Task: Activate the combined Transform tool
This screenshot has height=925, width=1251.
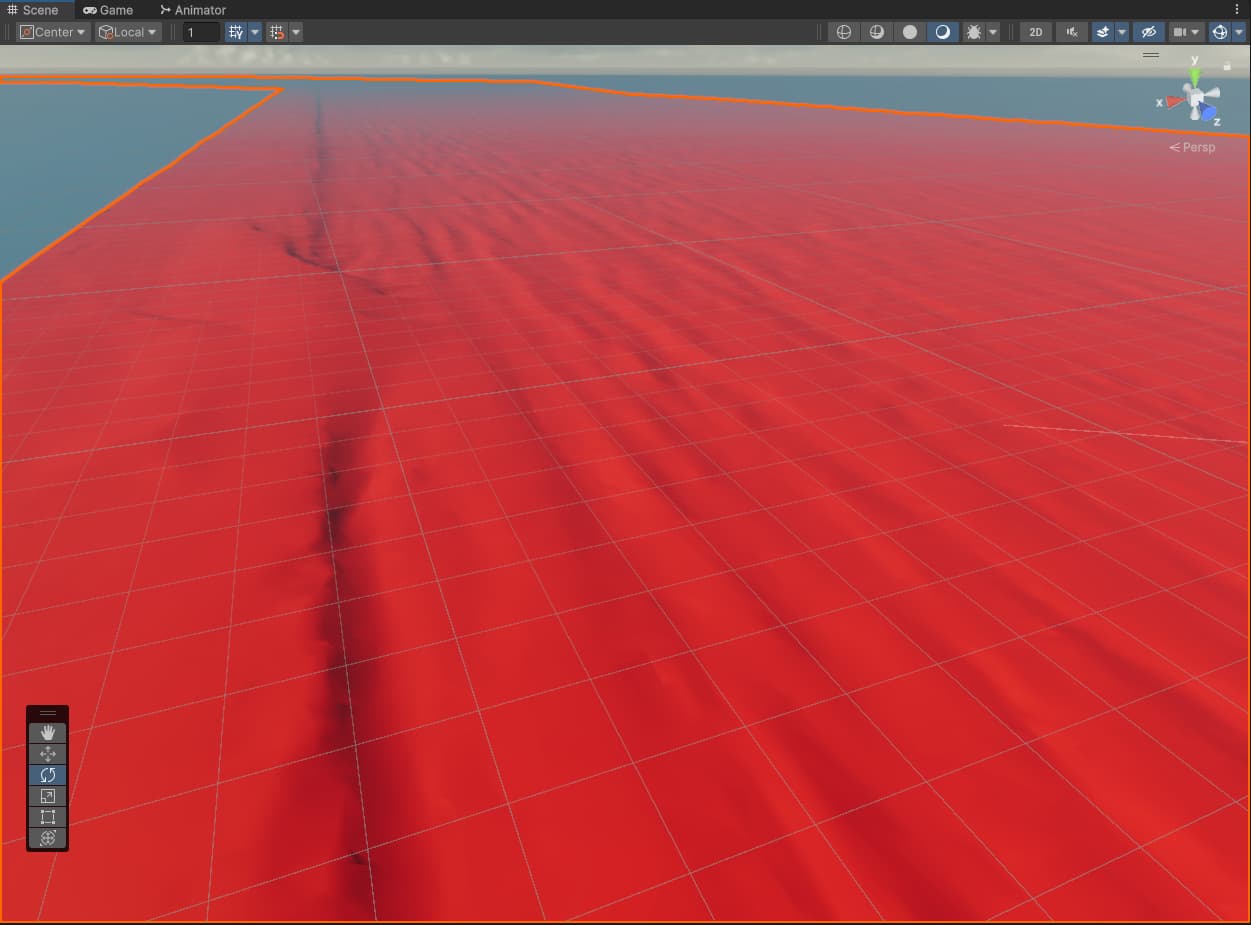Action: coord(47,838)
